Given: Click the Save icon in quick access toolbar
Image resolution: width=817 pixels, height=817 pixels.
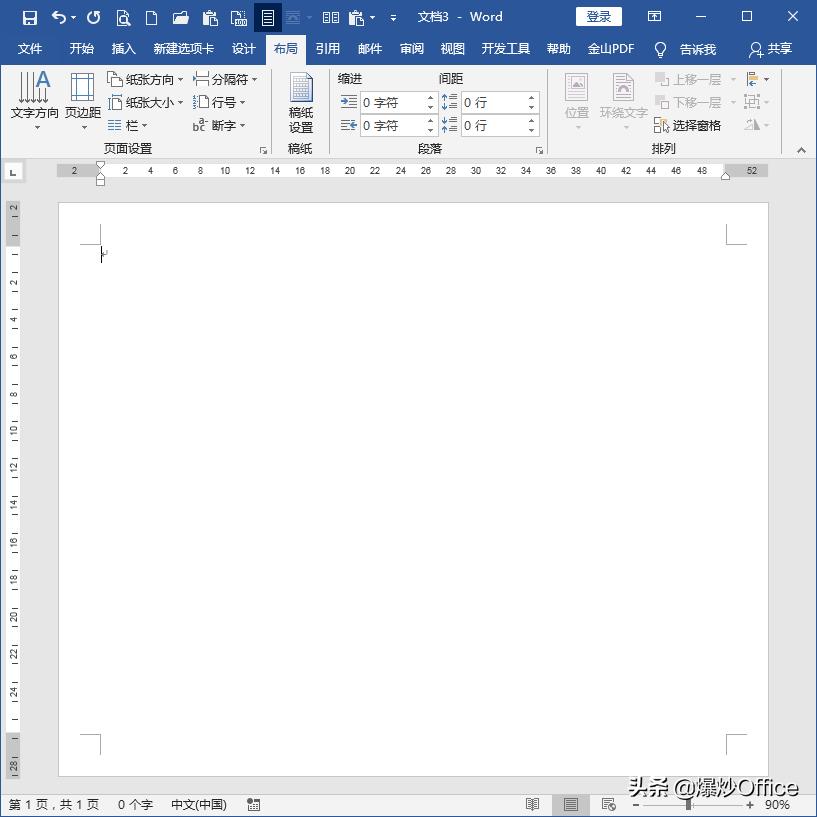Looking at the screenshot, I should 30,18.
